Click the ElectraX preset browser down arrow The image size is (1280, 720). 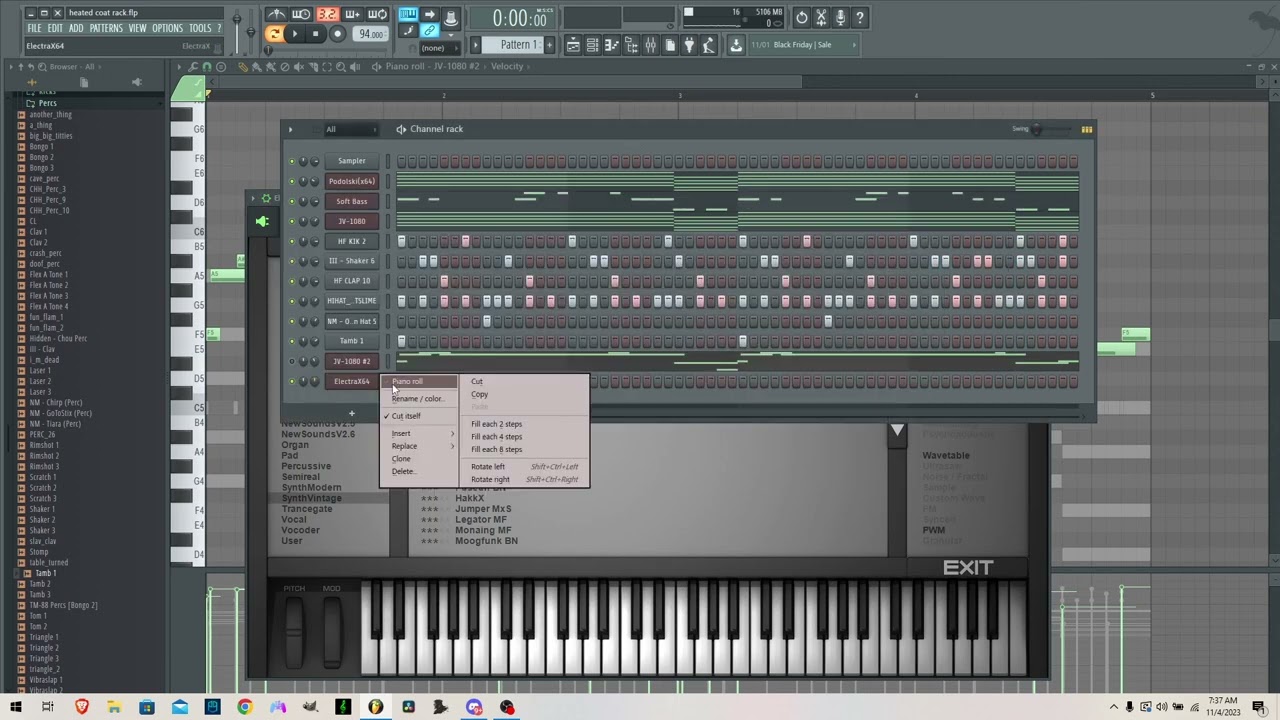(897, 431)
